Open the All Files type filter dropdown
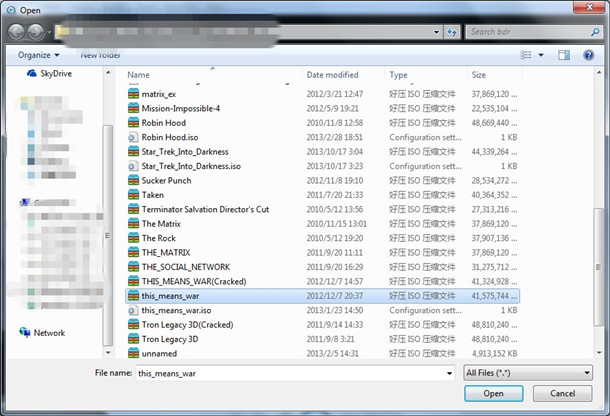Image resolution: width=610 pixels, height=416 pixels. click(x=528, y=373)
